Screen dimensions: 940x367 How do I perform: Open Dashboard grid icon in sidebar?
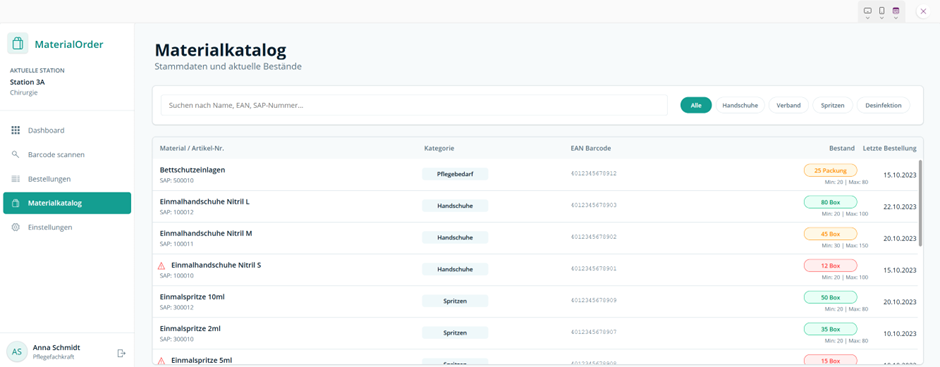[16, 130]
